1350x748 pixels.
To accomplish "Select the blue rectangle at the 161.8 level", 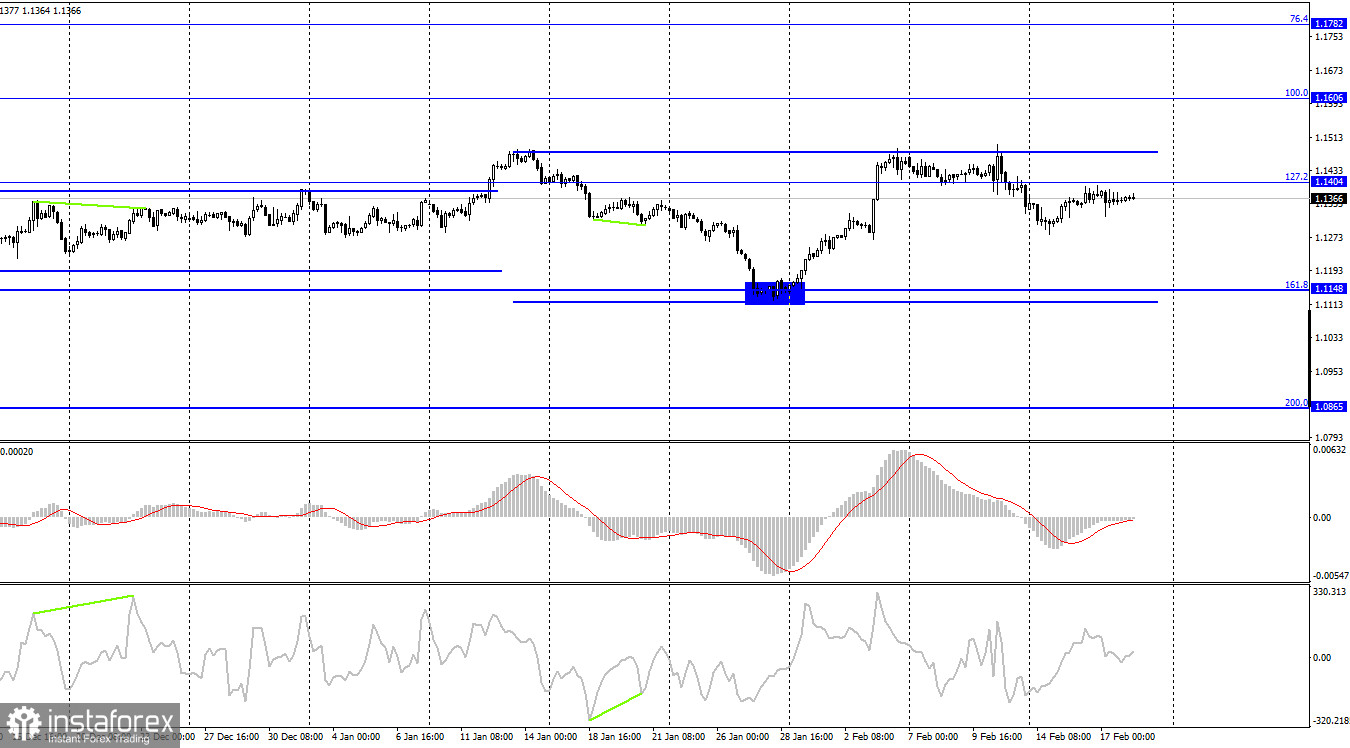I will click(x=775, y=293).
